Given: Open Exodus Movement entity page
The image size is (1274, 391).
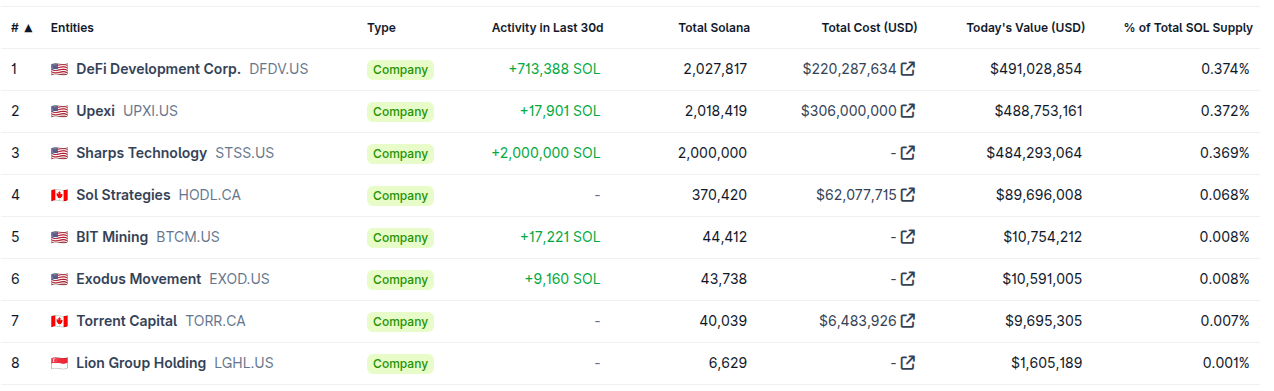Looking at the screenshot, I should (x=138, y=279).
